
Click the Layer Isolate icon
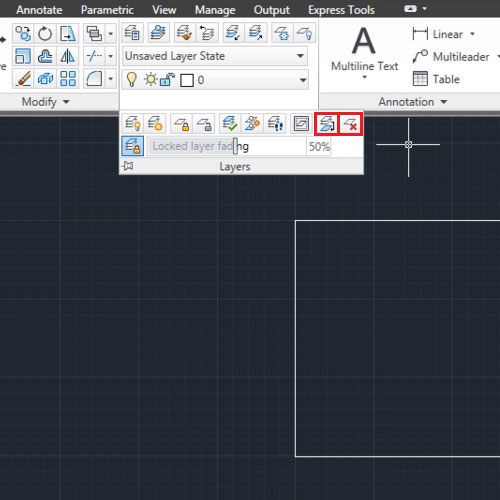(x=233, y=33)
